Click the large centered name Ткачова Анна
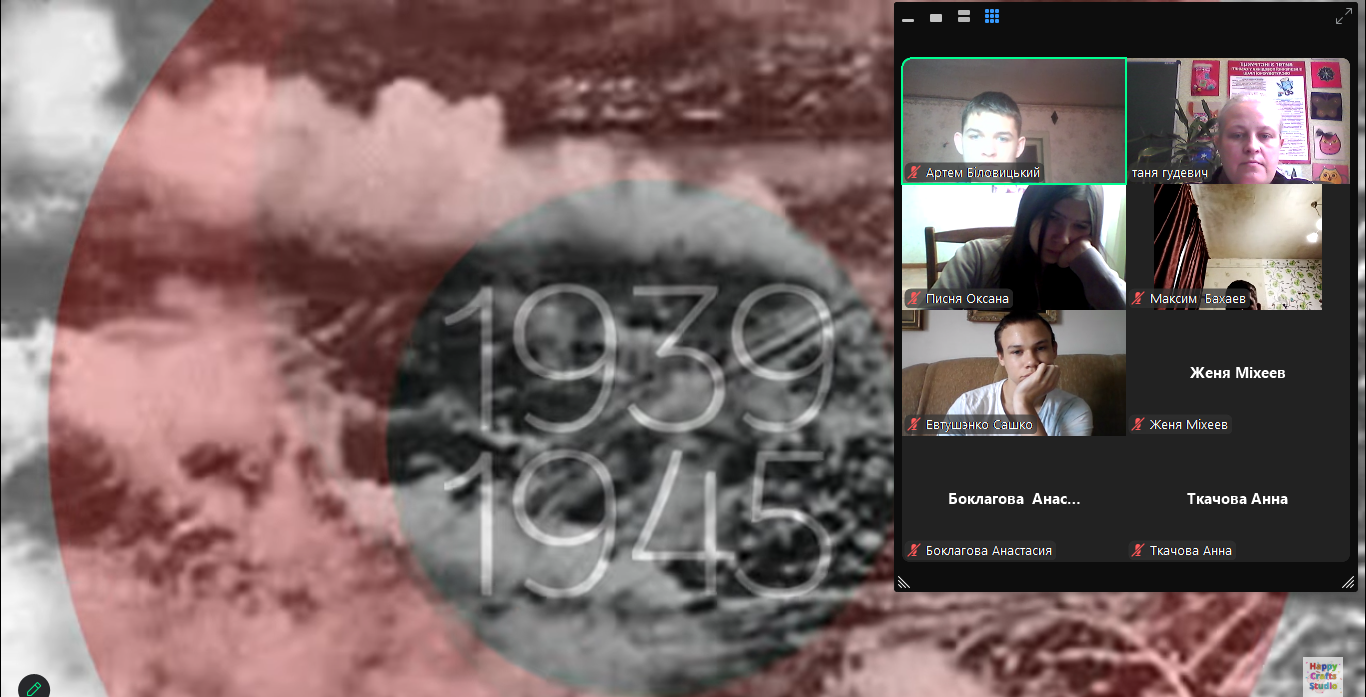The height and width of the screenshot is (697, 1366). click(x=1238, y=499)
